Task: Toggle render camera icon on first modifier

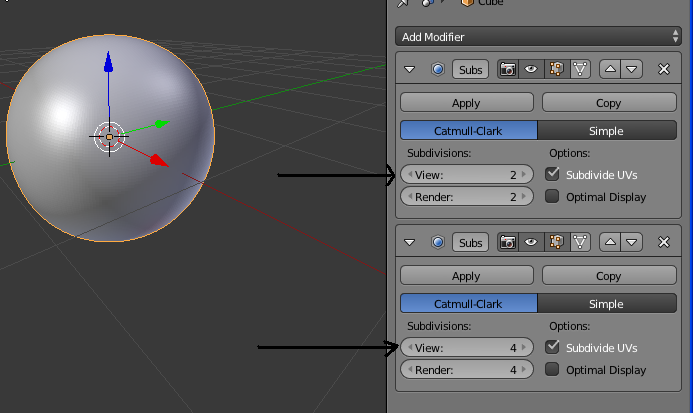Action: point(508,69)
